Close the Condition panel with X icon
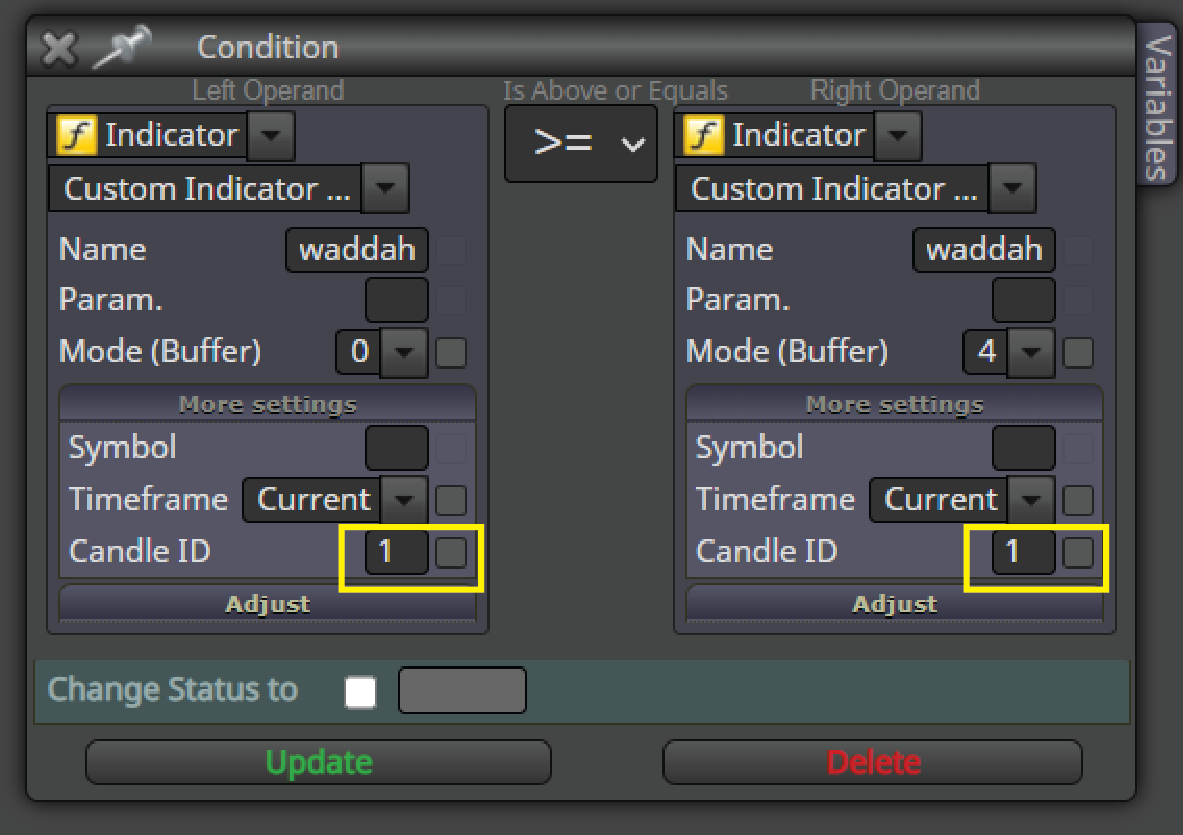The width and height of the screenshot is (1183, 835). point(59,50)
